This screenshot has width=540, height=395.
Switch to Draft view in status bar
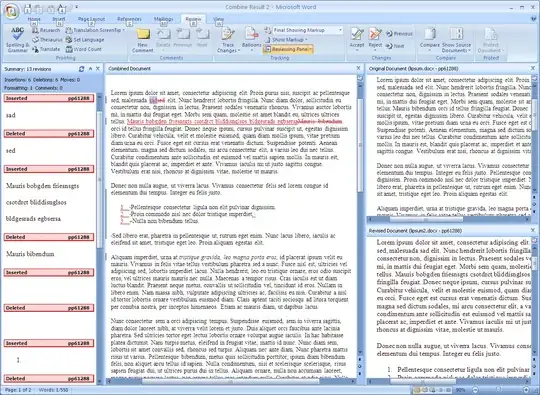448,390
